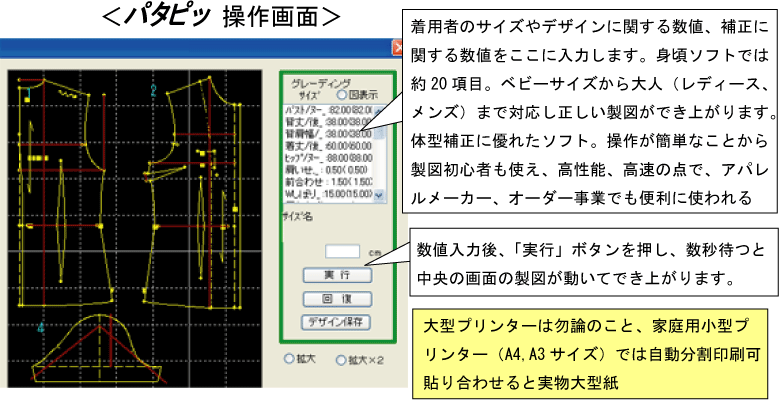Select the バスト/ヌード 82.00 row

tap(328, 111)
